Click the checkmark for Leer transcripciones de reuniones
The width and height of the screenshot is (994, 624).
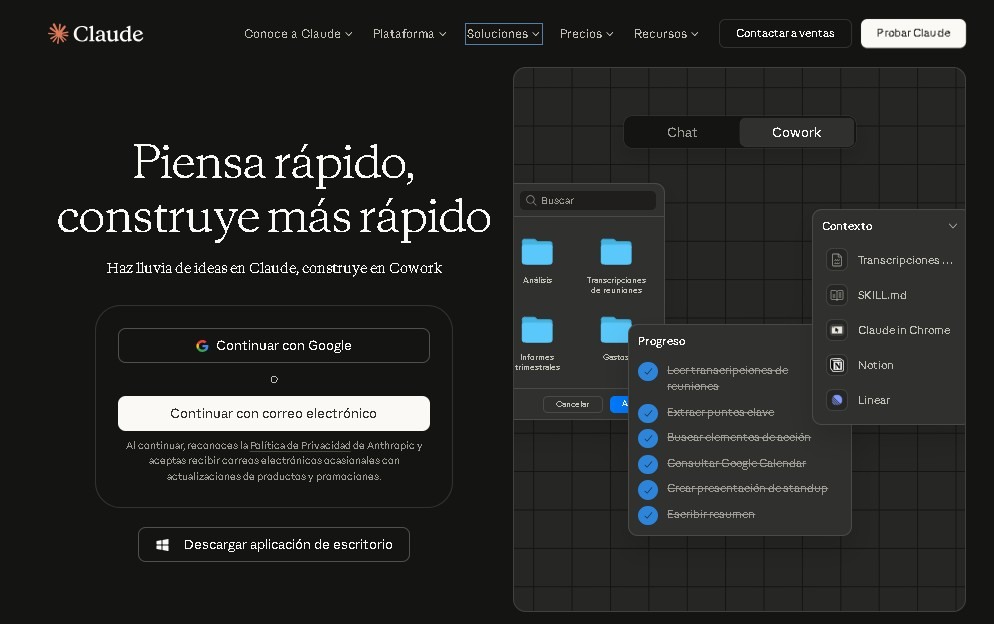(648, 371)
